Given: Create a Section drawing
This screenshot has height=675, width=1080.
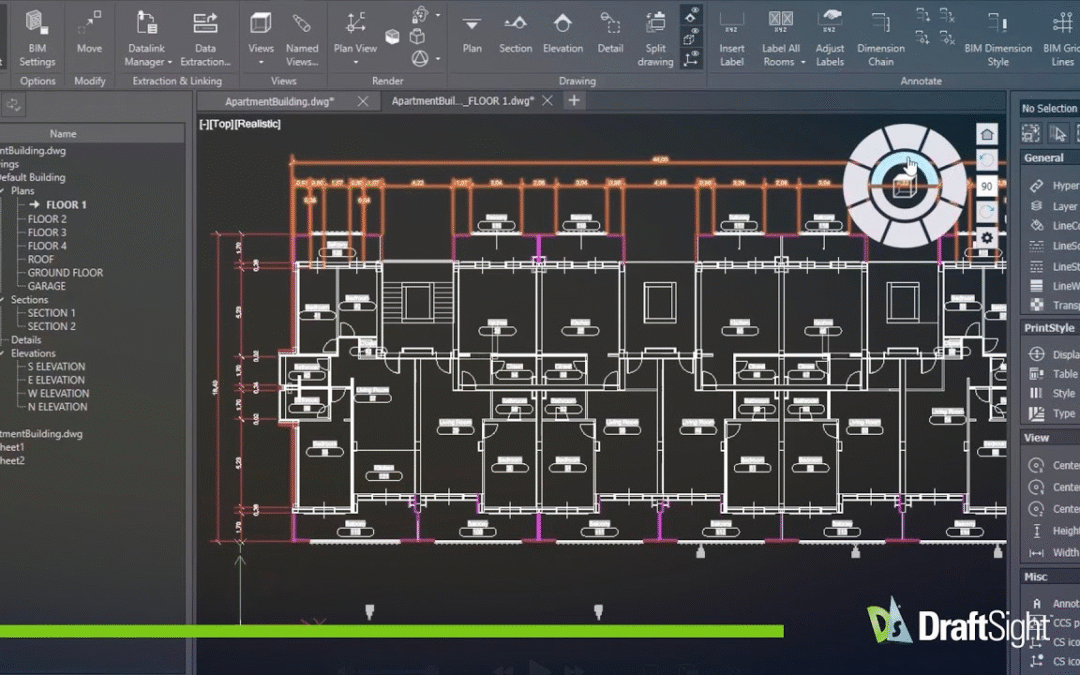Looking at the screenshot, I should 515,33.
